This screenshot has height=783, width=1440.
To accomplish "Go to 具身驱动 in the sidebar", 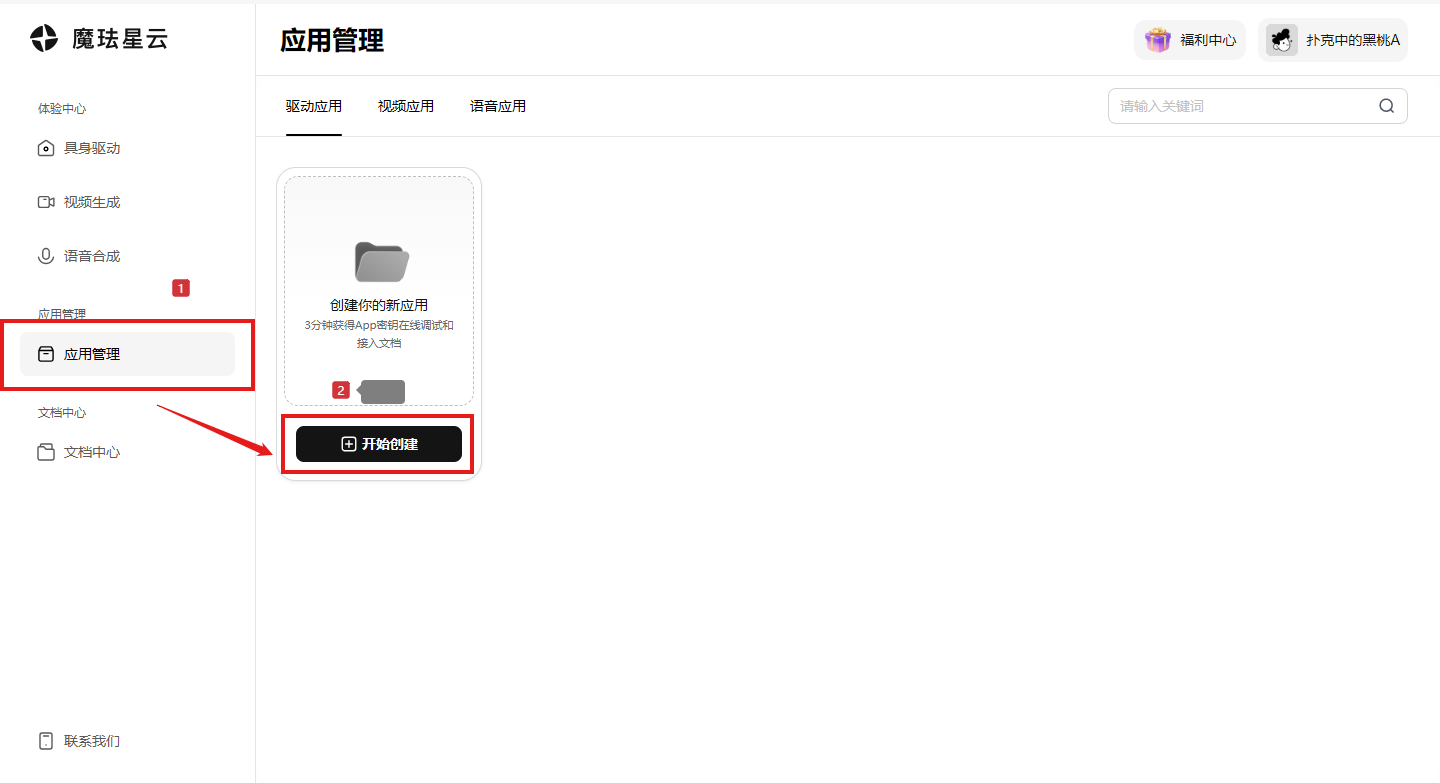I will [x=128, y=149].
